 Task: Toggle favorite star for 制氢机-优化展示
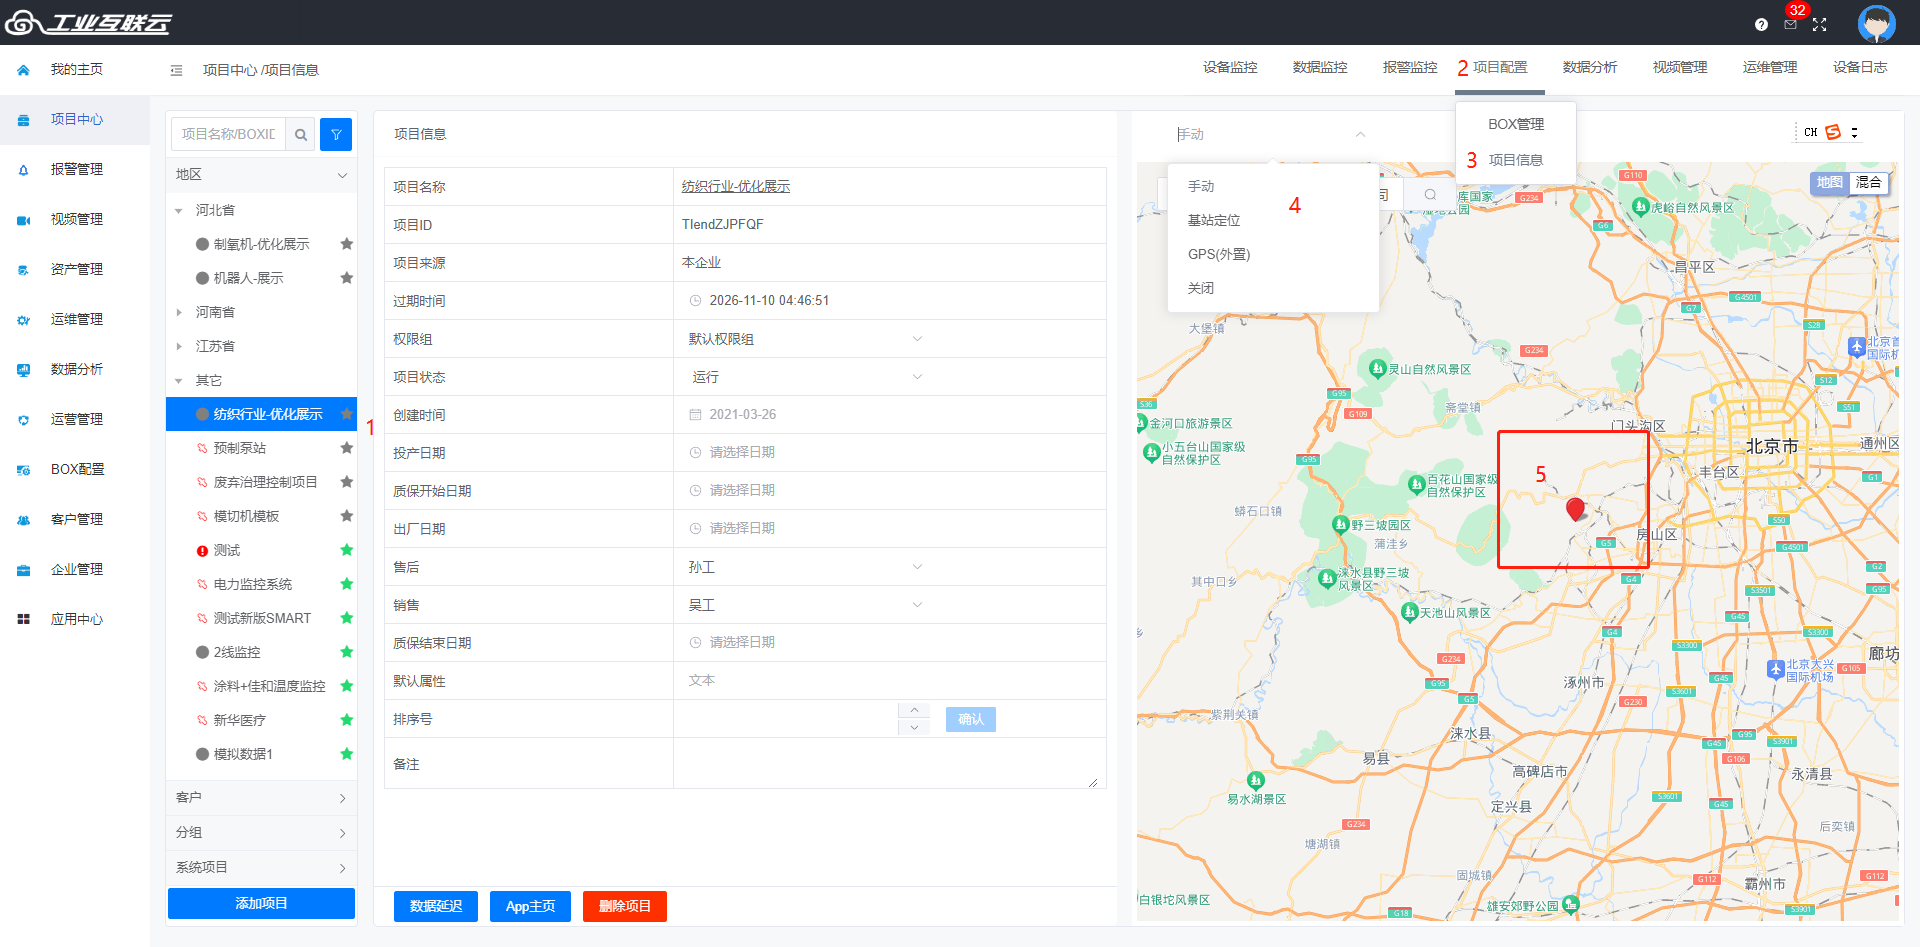346,244
